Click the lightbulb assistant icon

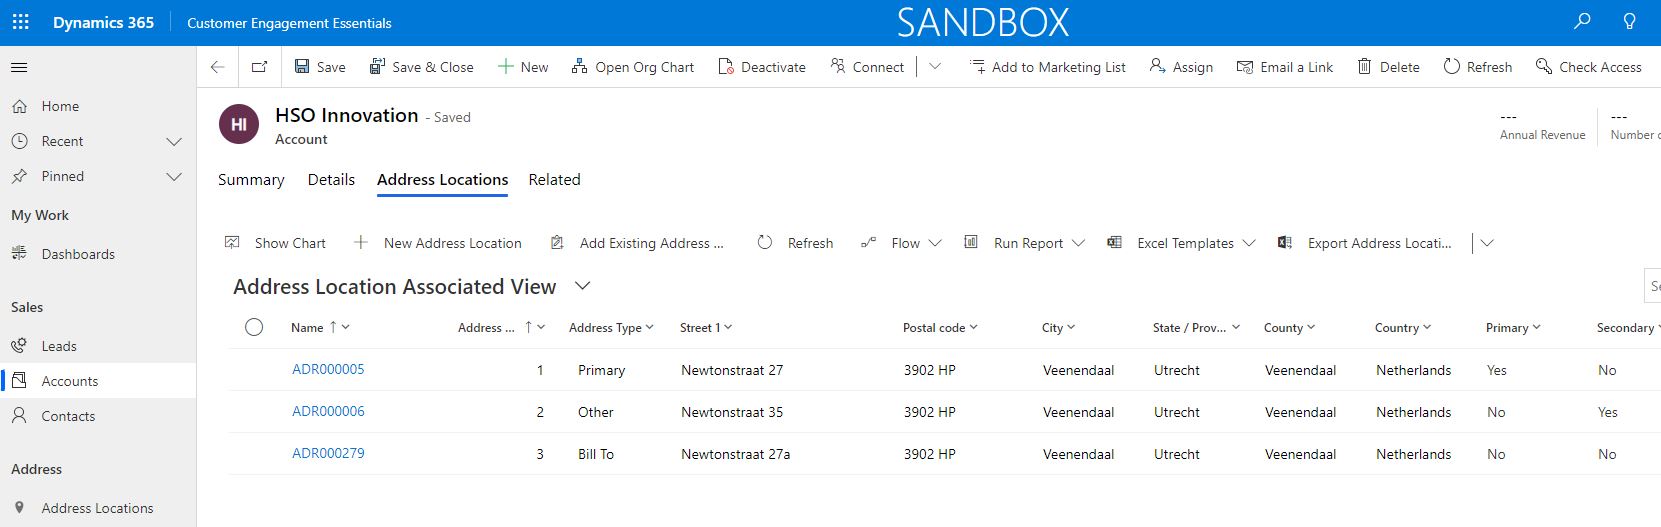point(1629,21)
